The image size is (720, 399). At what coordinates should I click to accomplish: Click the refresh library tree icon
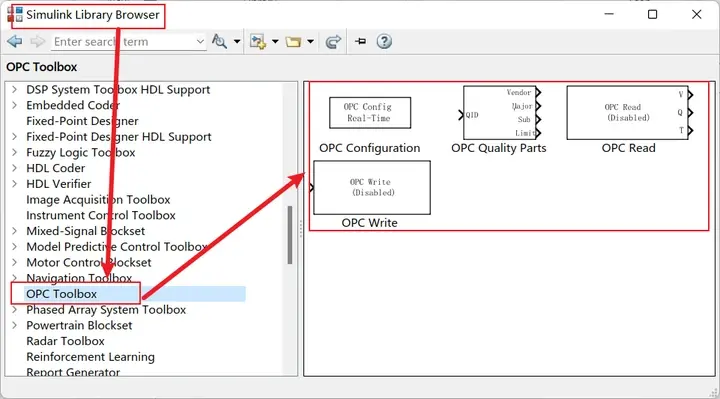(x=333, y=42)
